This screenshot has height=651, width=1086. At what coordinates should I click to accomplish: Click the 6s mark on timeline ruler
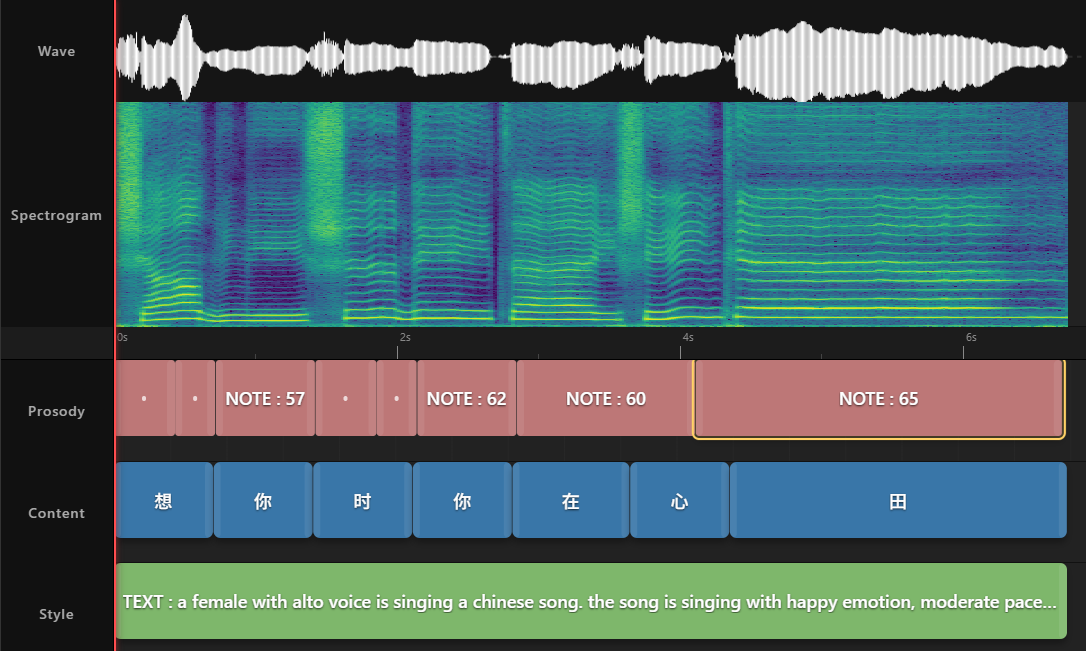click(x=971, y=337)
